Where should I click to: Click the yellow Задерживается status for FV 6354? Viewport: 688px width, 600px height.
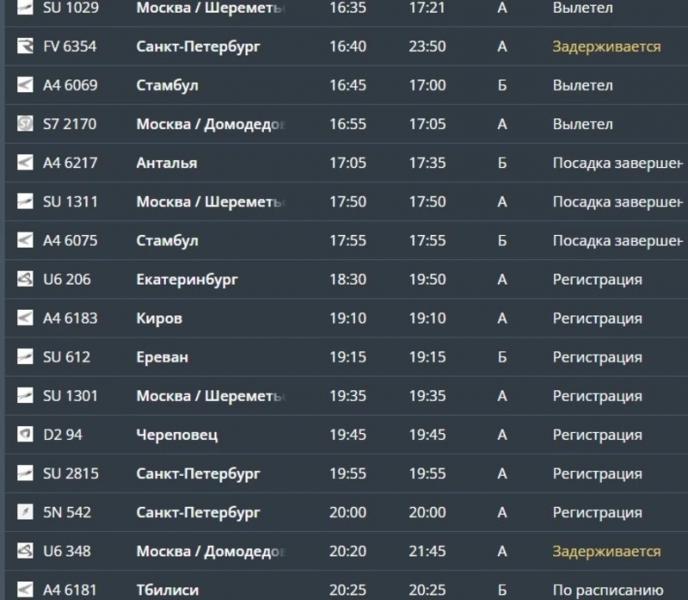click(606, 47)
